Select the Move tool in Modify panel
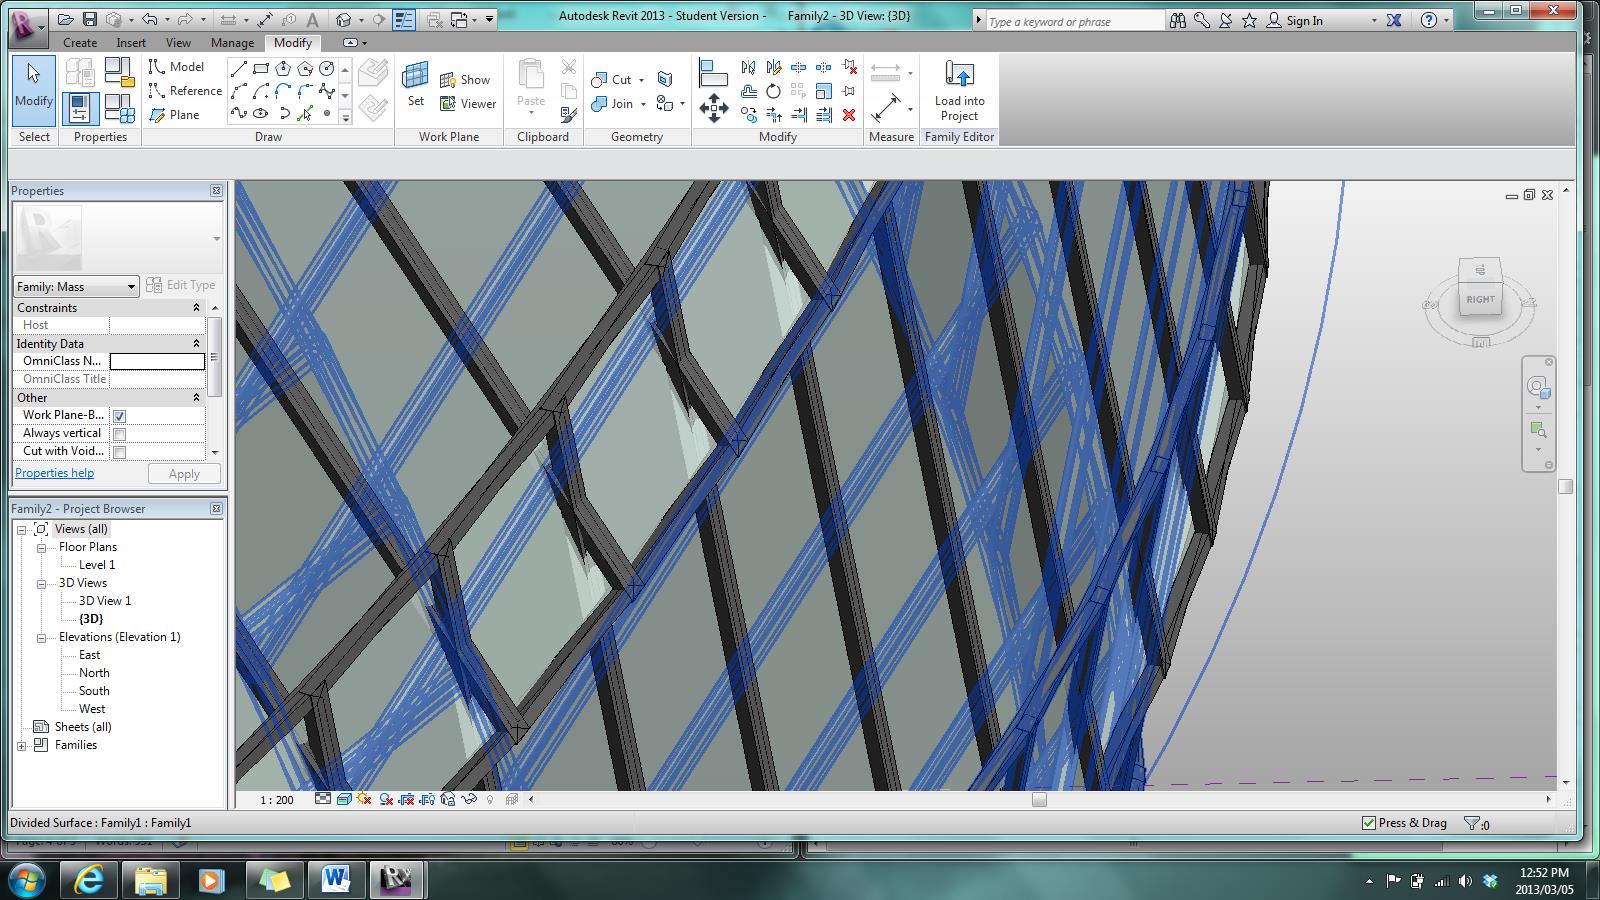Image resolution: width=1600 pixels, height=900 pixels. click(x=714, y=107)
